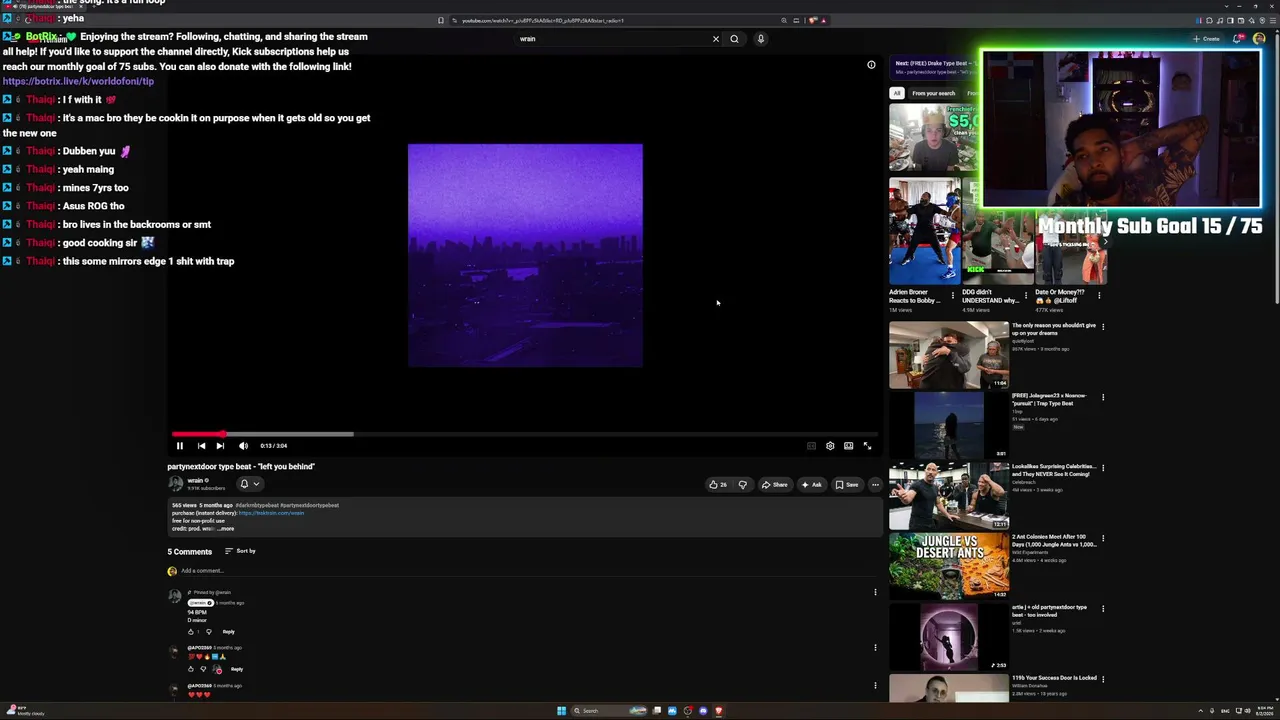Skip to next video in player

point(220,446)
